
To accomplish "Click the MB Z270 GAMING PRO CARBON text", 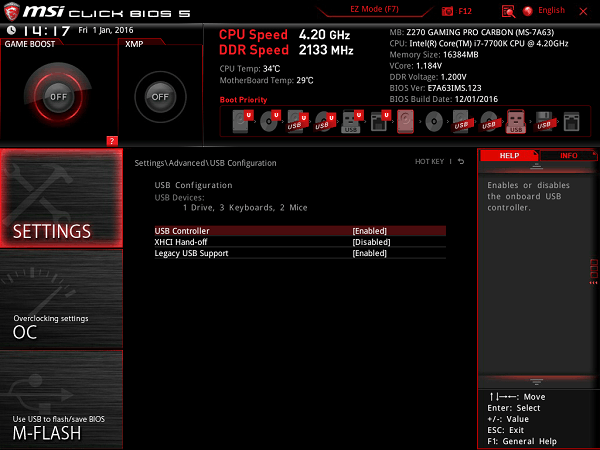I will coord(471,32).
